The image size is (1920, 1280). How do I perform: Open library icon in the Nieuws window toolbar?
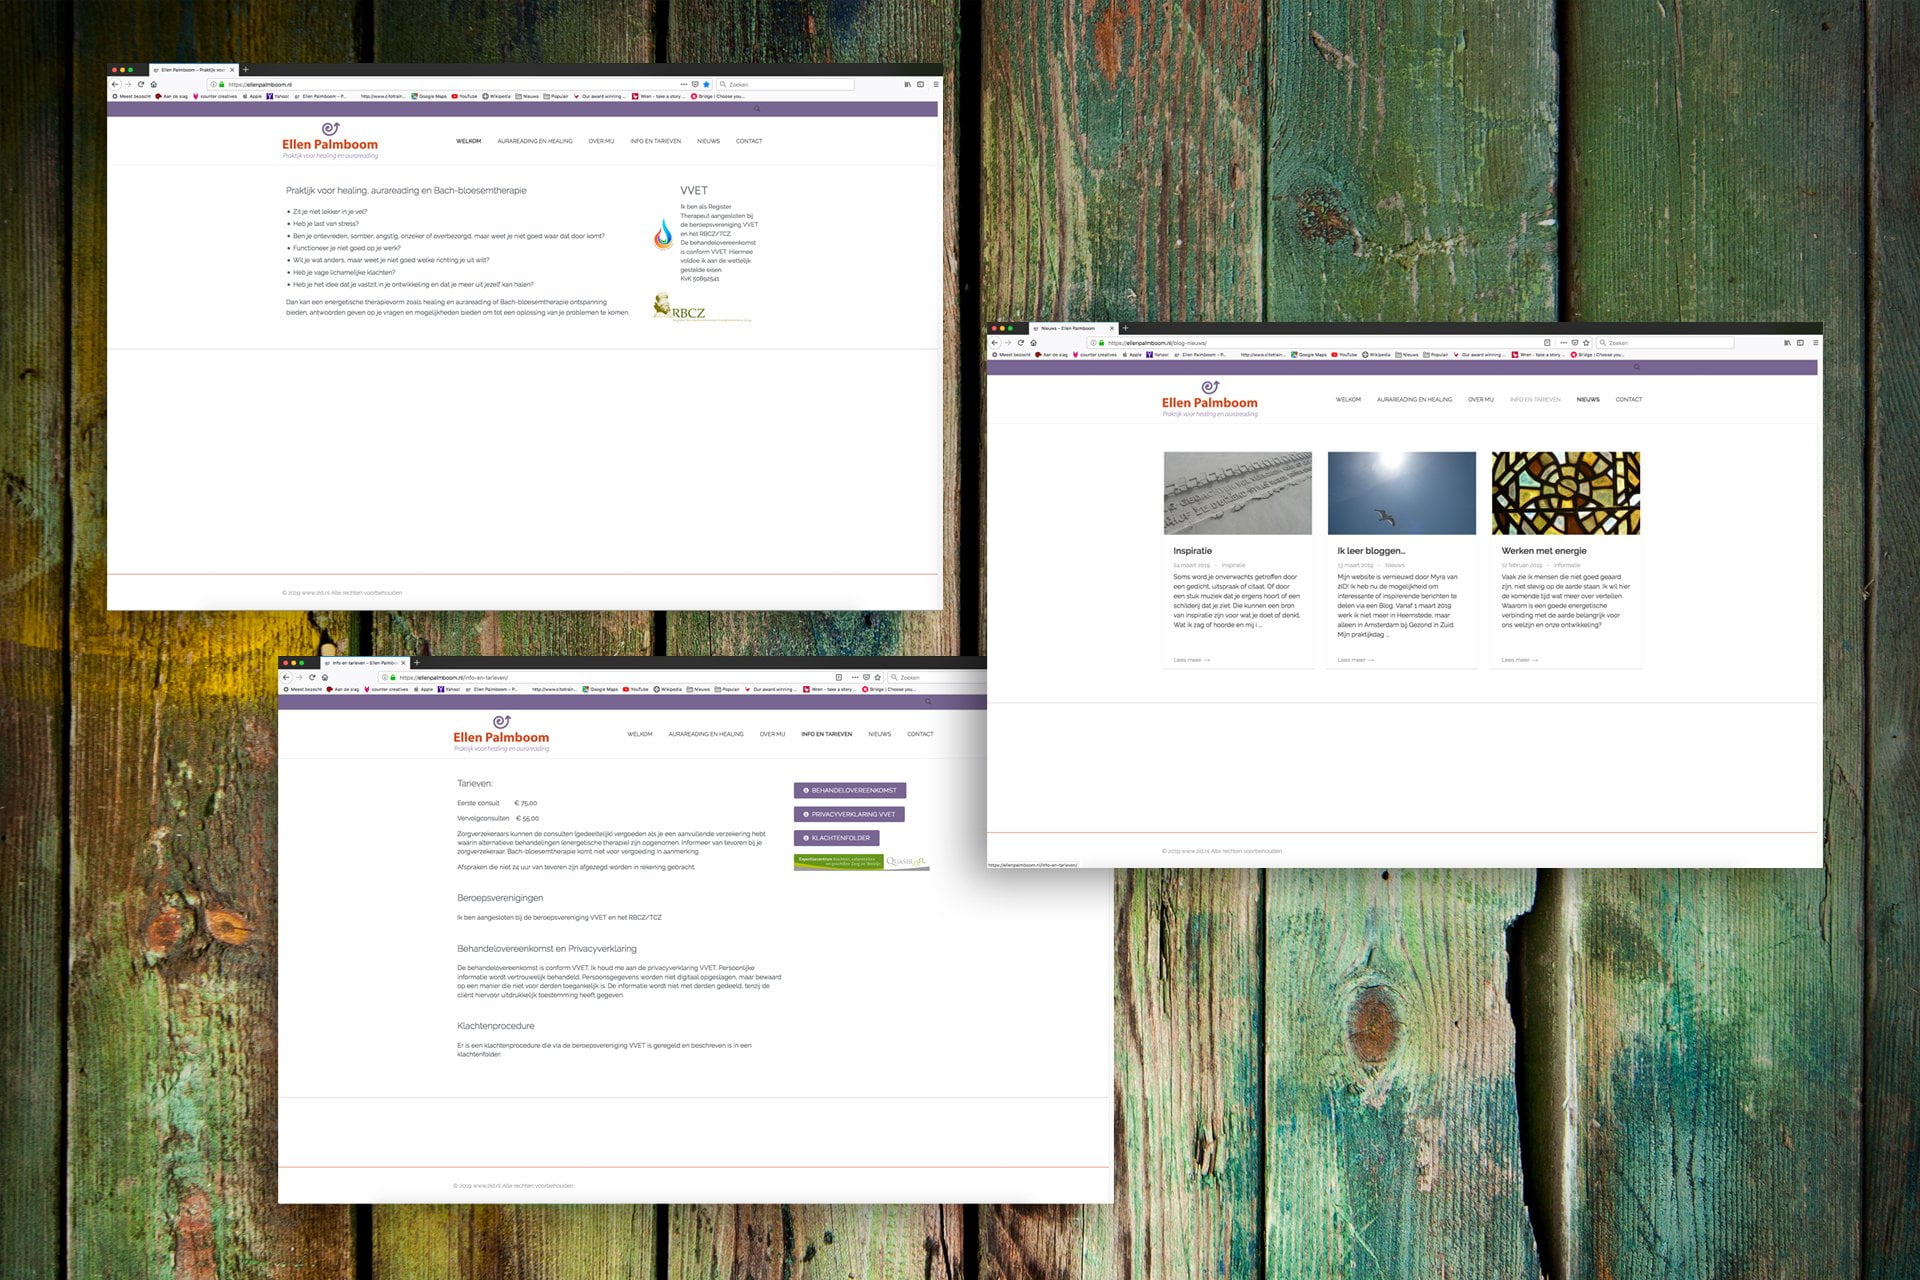click(1787, 343)
